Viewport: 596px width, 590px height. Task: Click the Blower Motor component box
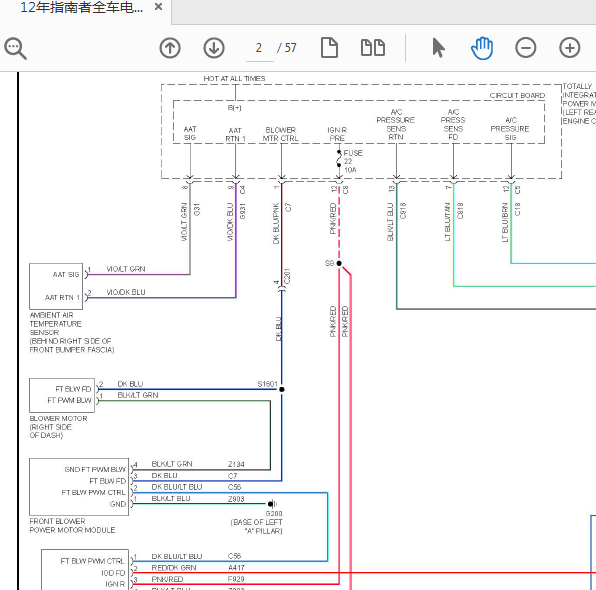pyautogui.click(x=62, y=395)
